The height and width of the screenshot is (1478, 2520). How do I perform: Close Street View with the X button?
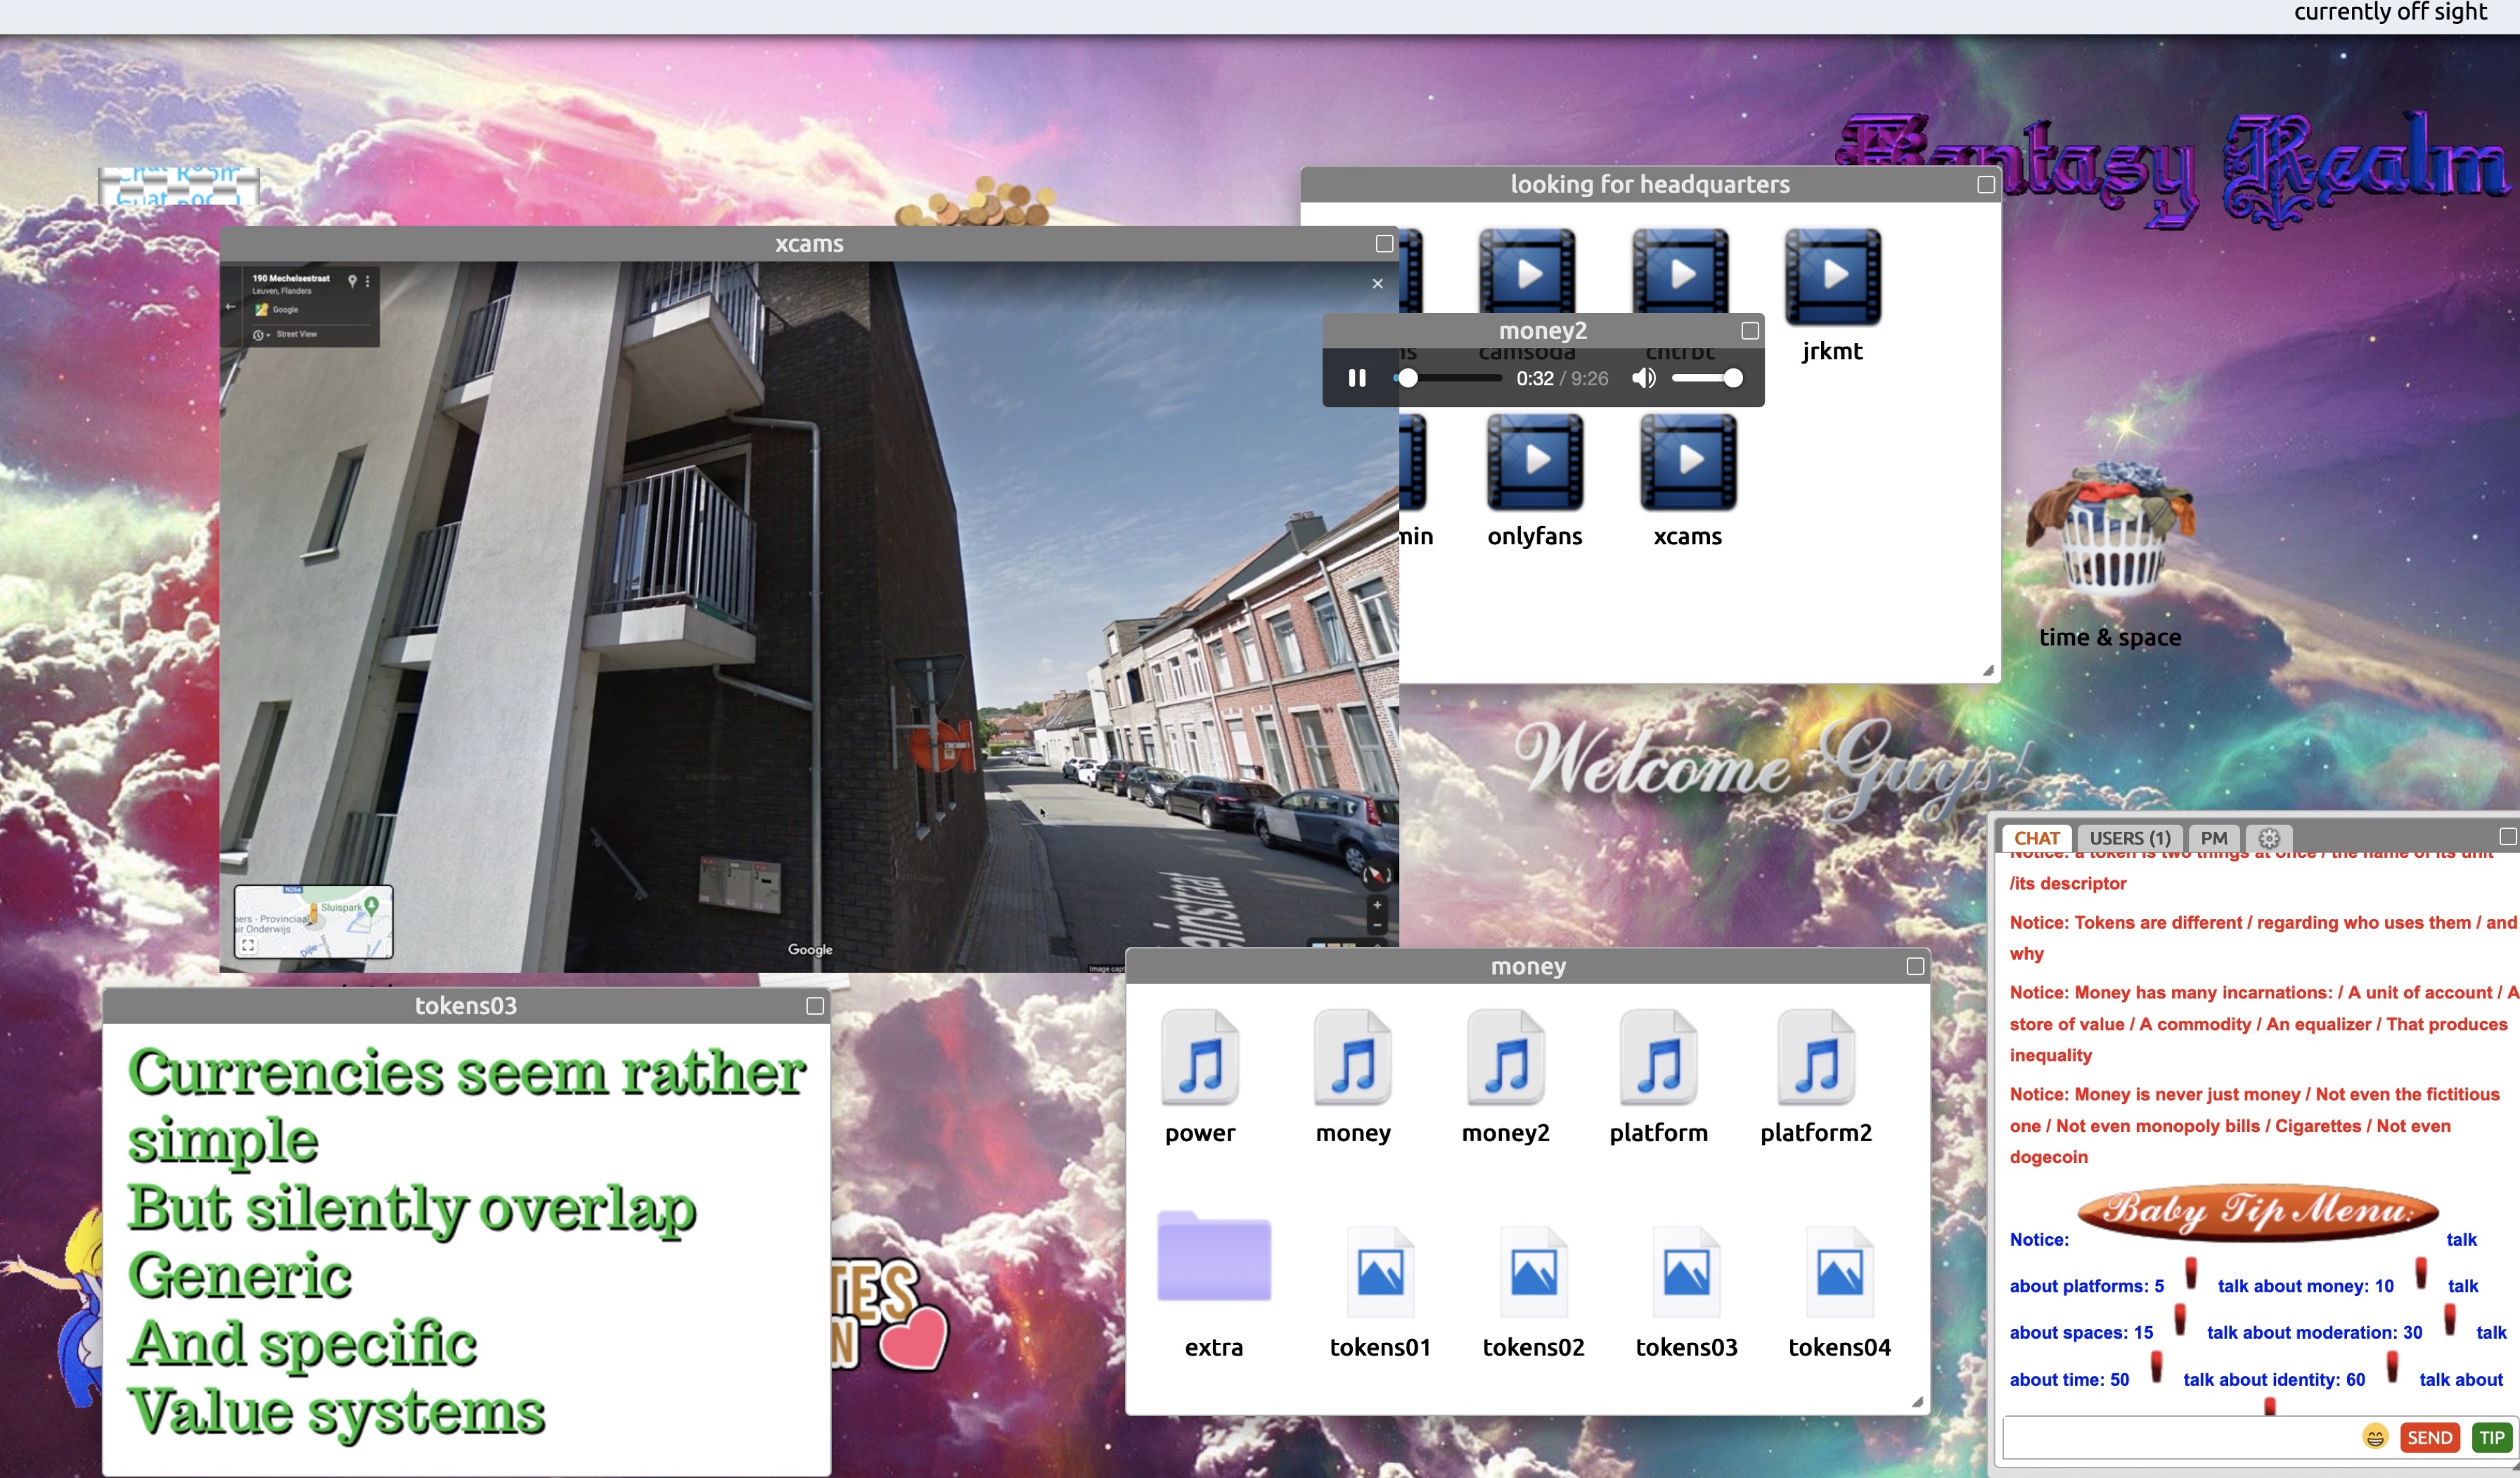[x=1377, y=283]
